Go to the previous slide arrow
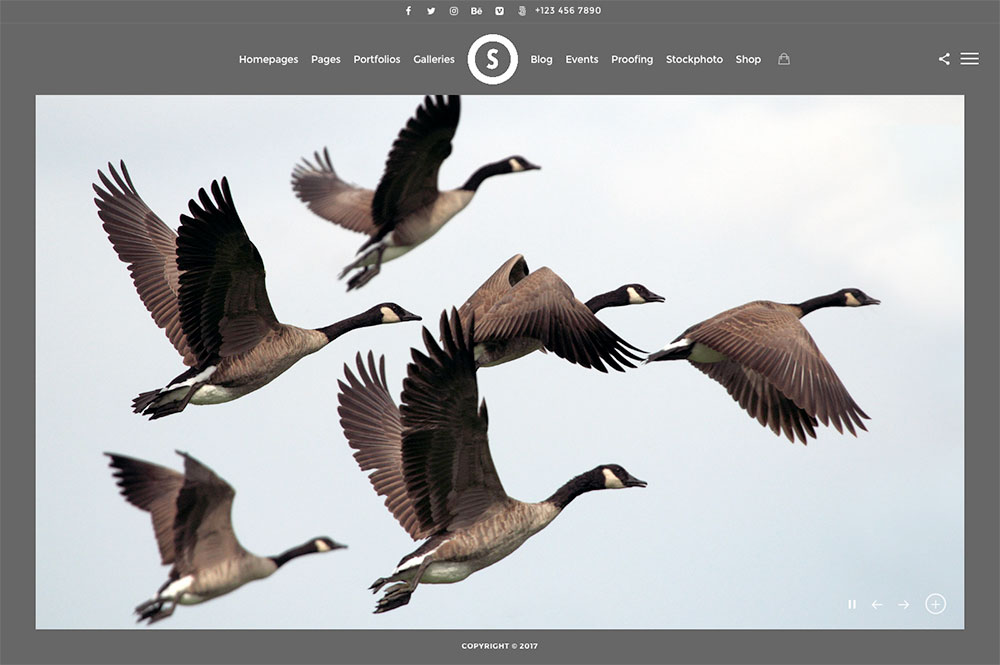The image size is (1000, 665). point(877,604)
